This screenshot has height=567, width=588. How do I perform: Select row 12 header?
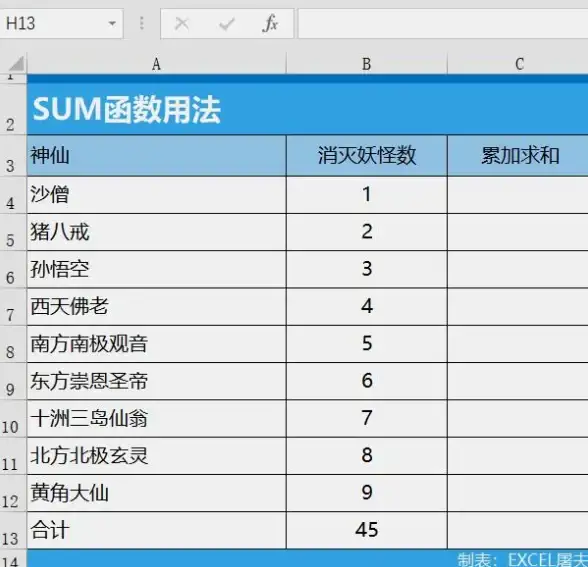click(x=13, y=493)
